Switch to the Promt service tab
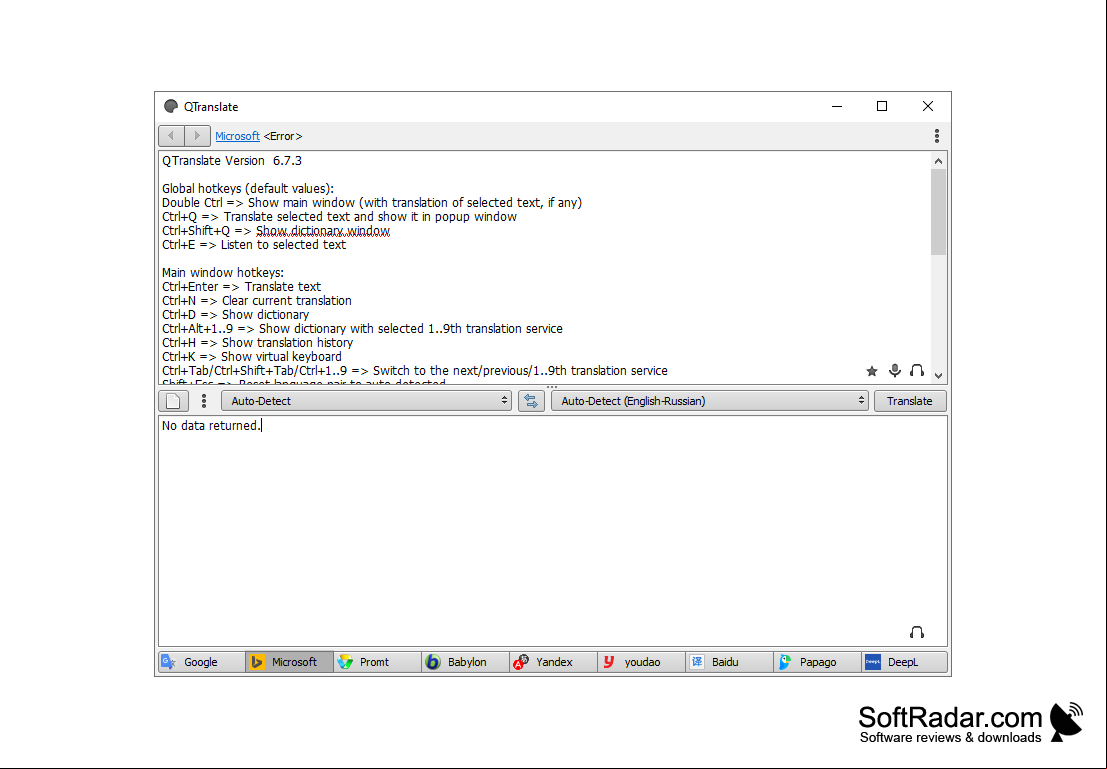Image resolution: width=1107 pixels, height=769 pixels. click(378, 662)
